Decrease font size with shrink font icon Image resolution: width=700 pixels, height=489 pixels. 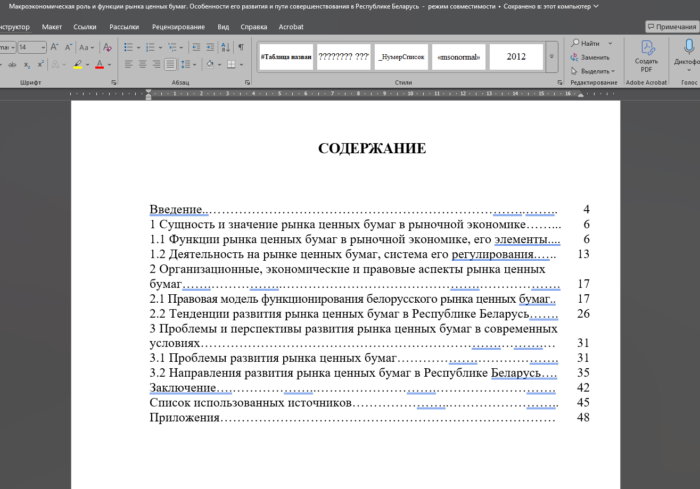(x=68, y=47)
